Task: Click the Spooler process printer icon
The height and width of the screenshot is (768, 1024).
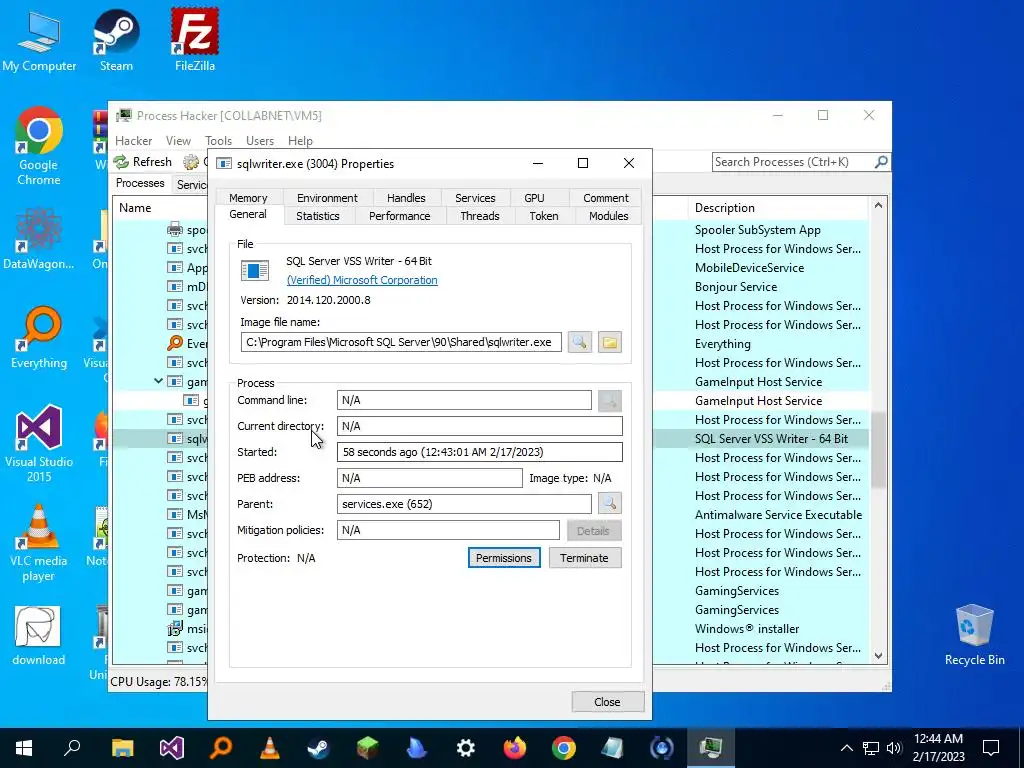Action: 174,229
